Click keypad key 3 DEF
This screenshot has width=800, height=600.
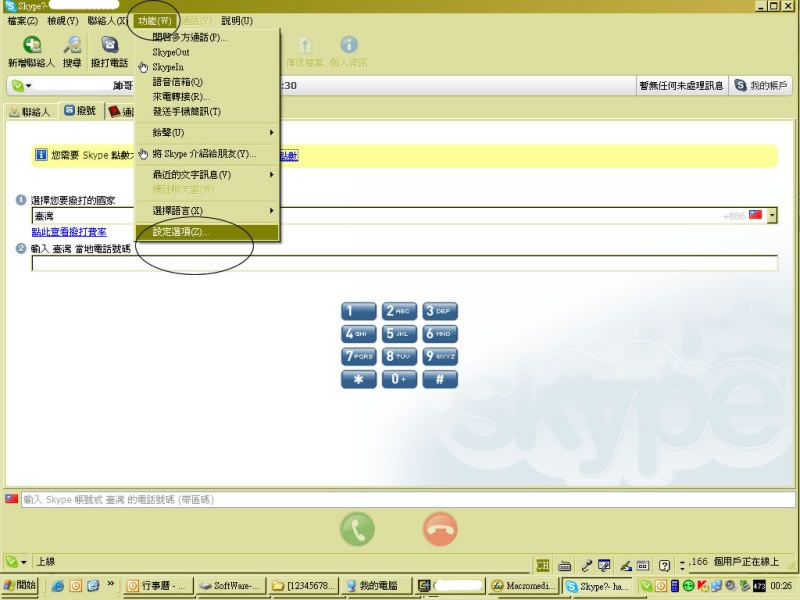point(440,311)
